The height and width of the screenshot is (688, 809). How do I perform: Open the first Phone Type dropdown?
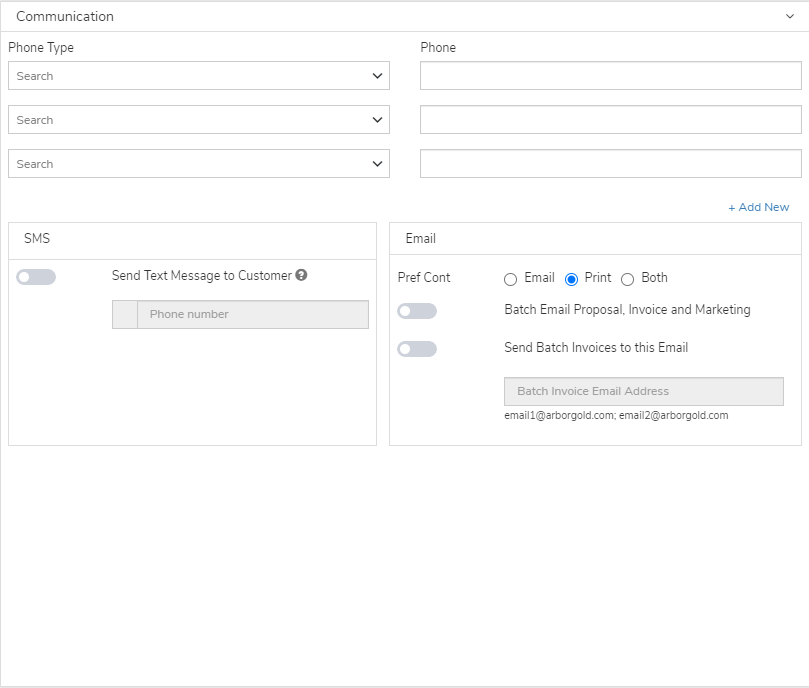pos(199,76)
